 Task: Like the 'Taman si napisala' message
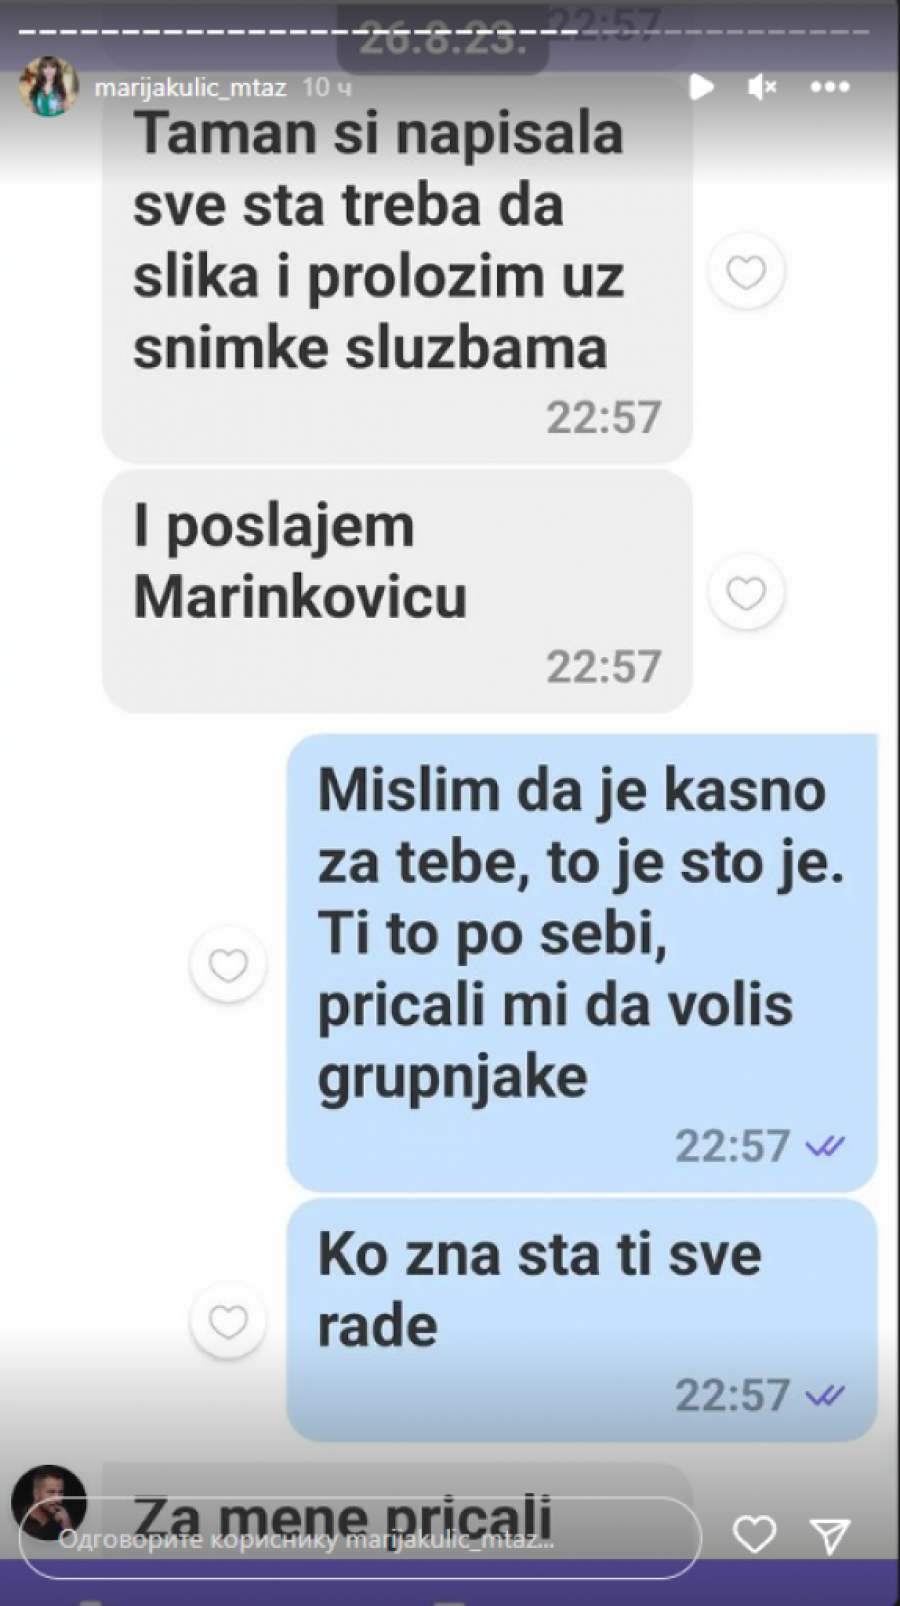746,272
